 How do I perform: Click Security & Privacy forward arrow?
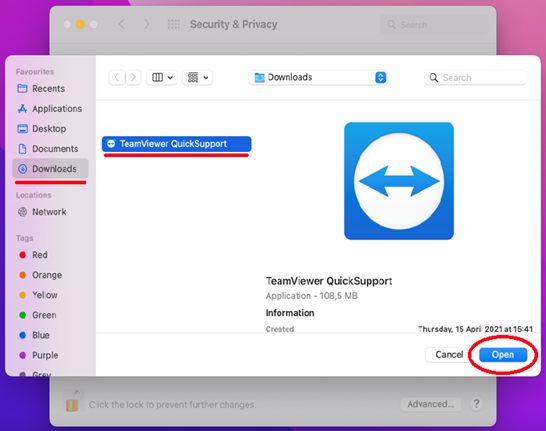point(147,24)
